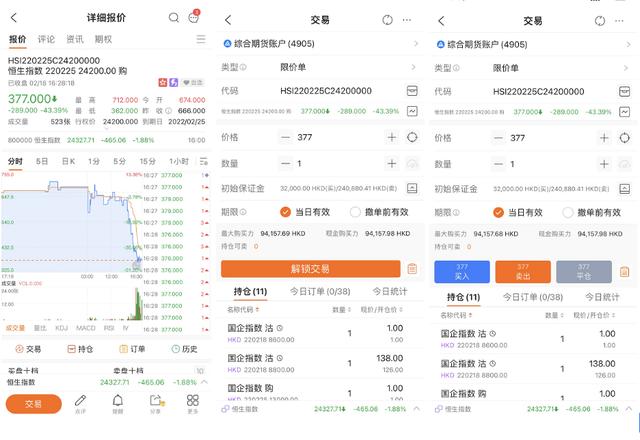Refresh the middle 交易 screen
The width and height of the screenshot is (640, 440).
(x=387, y=20)
